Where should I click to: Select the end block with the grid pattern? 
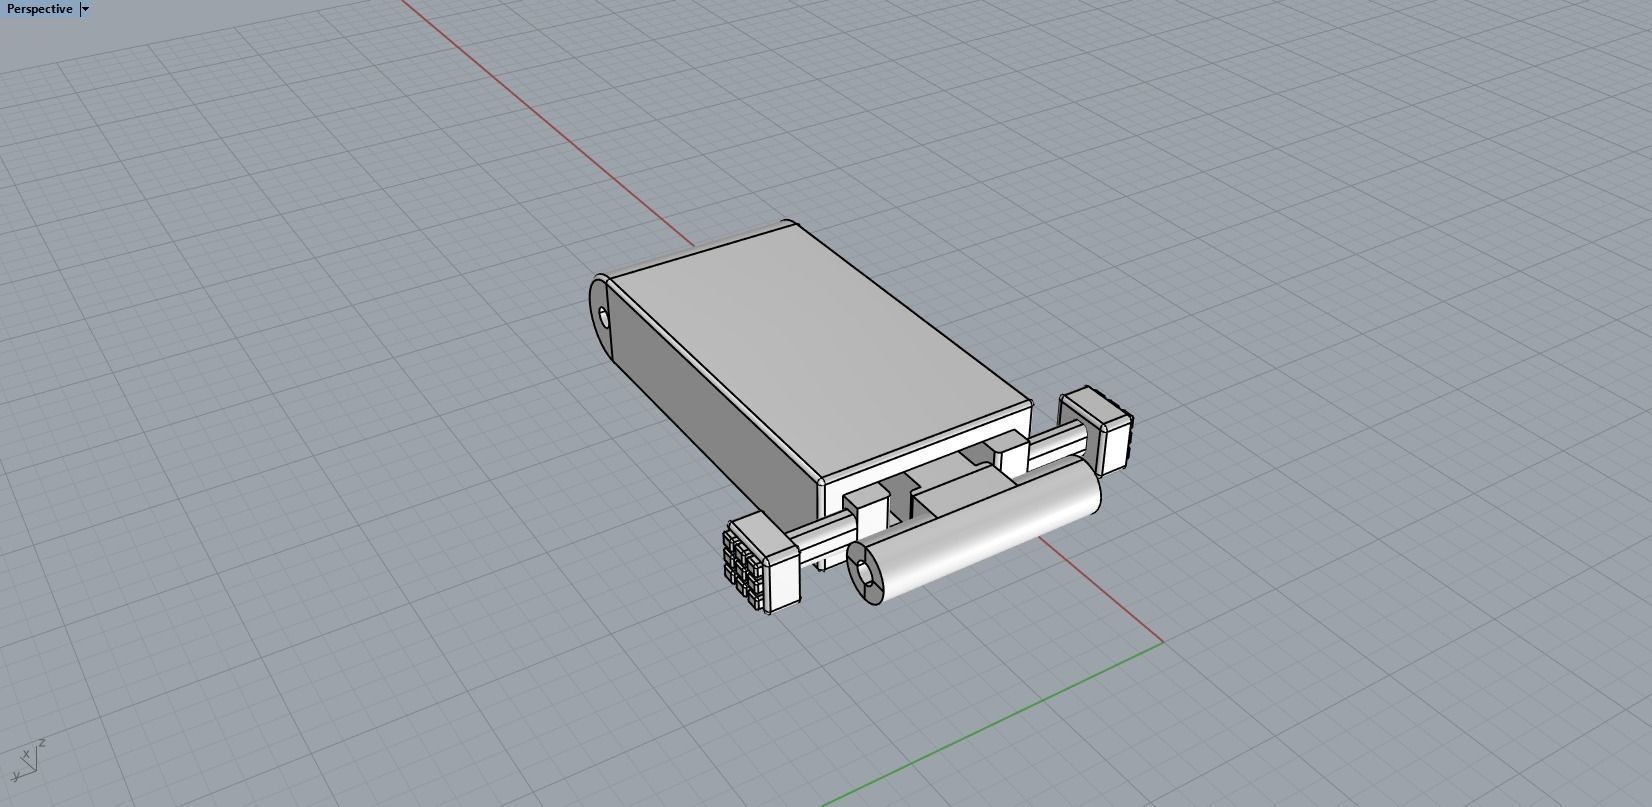[x=762, y=561]
